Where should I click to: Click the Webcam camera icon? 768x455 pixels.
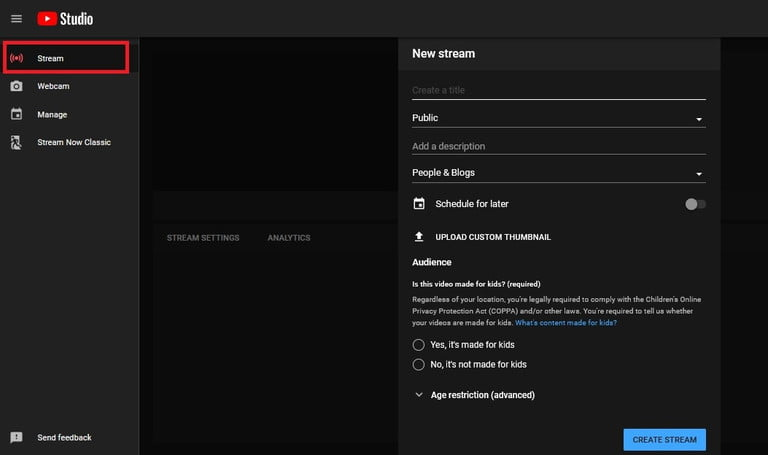16,86
